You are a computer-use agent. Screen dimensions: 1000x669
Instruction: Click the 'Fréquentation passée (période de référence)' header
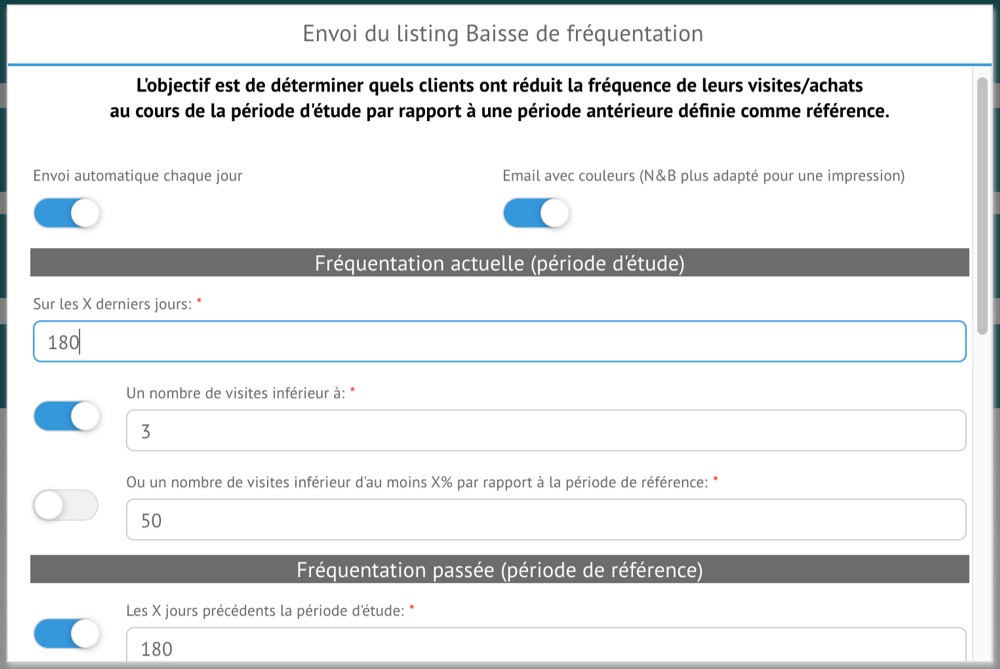(x=499, y=570)
